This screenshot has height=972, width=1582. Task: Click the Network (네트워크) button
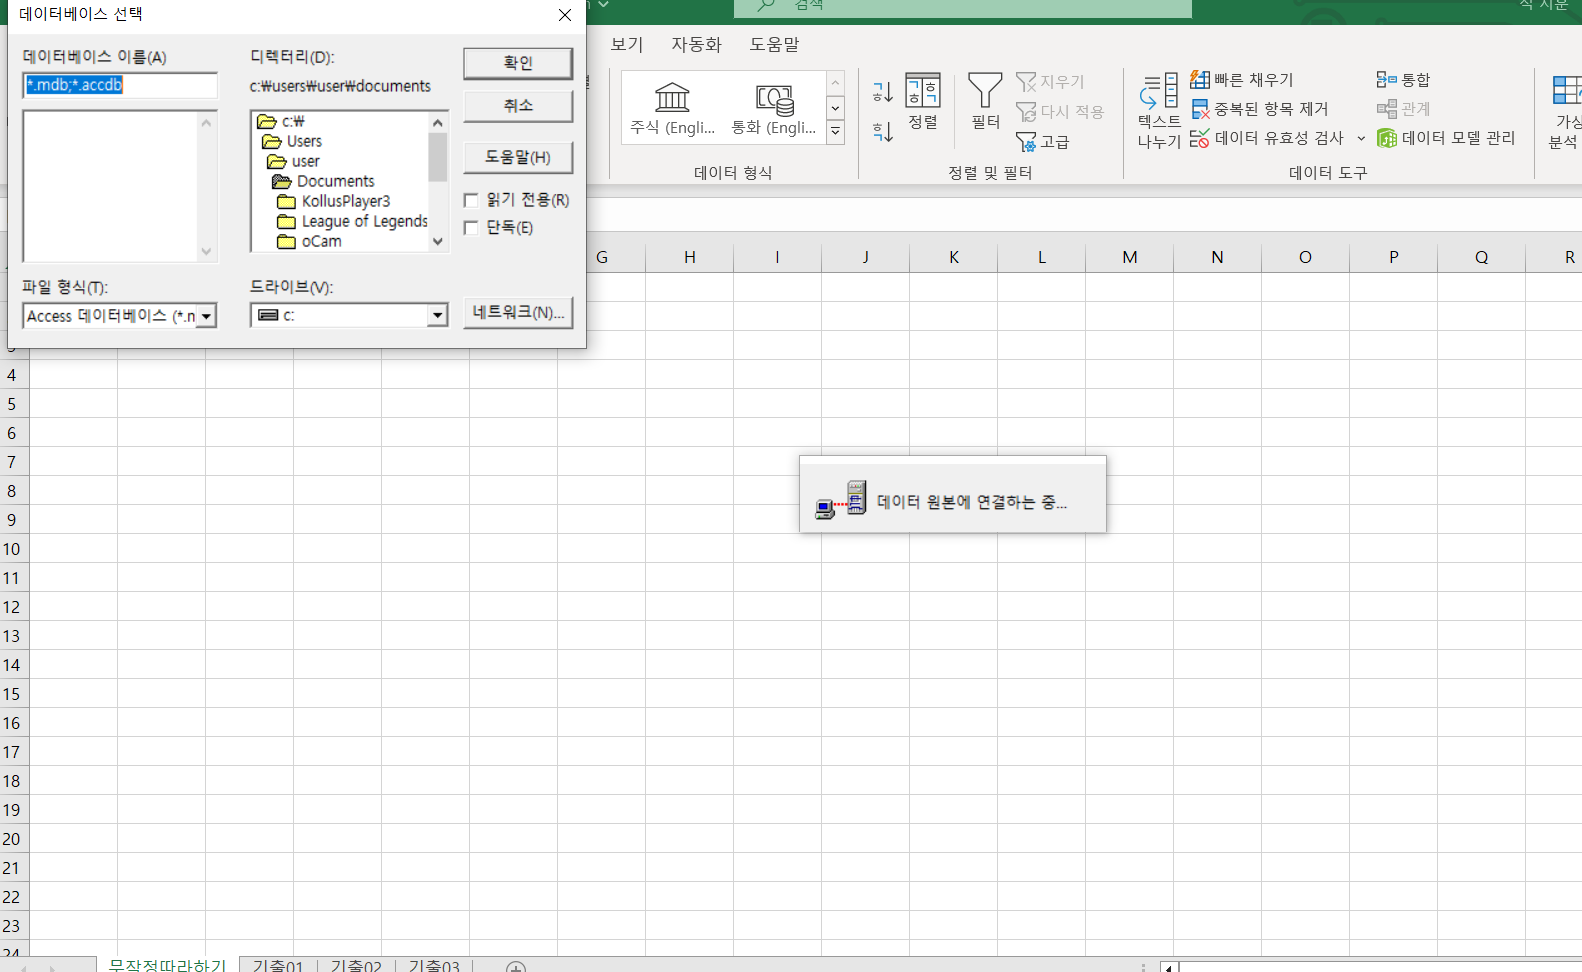(x=517, y=312)
